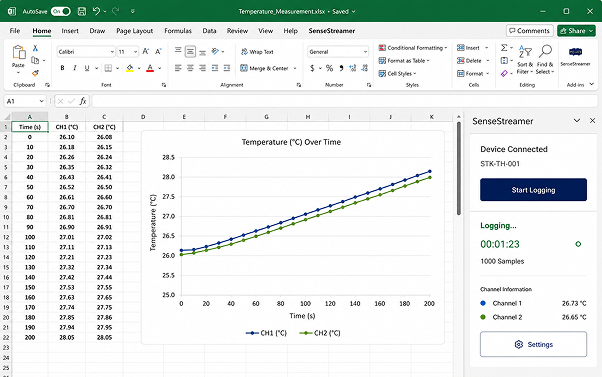Image resolution: width=602 pixels, height=377 pixels.
Task: Expand the Merge & Center dropdown arrow
Action: pos(295,68)
